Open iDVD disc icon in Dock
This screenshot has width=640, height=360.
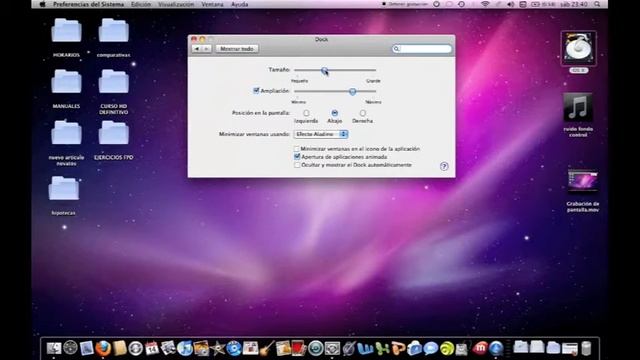pyautogui.click(x=234, y=348)
